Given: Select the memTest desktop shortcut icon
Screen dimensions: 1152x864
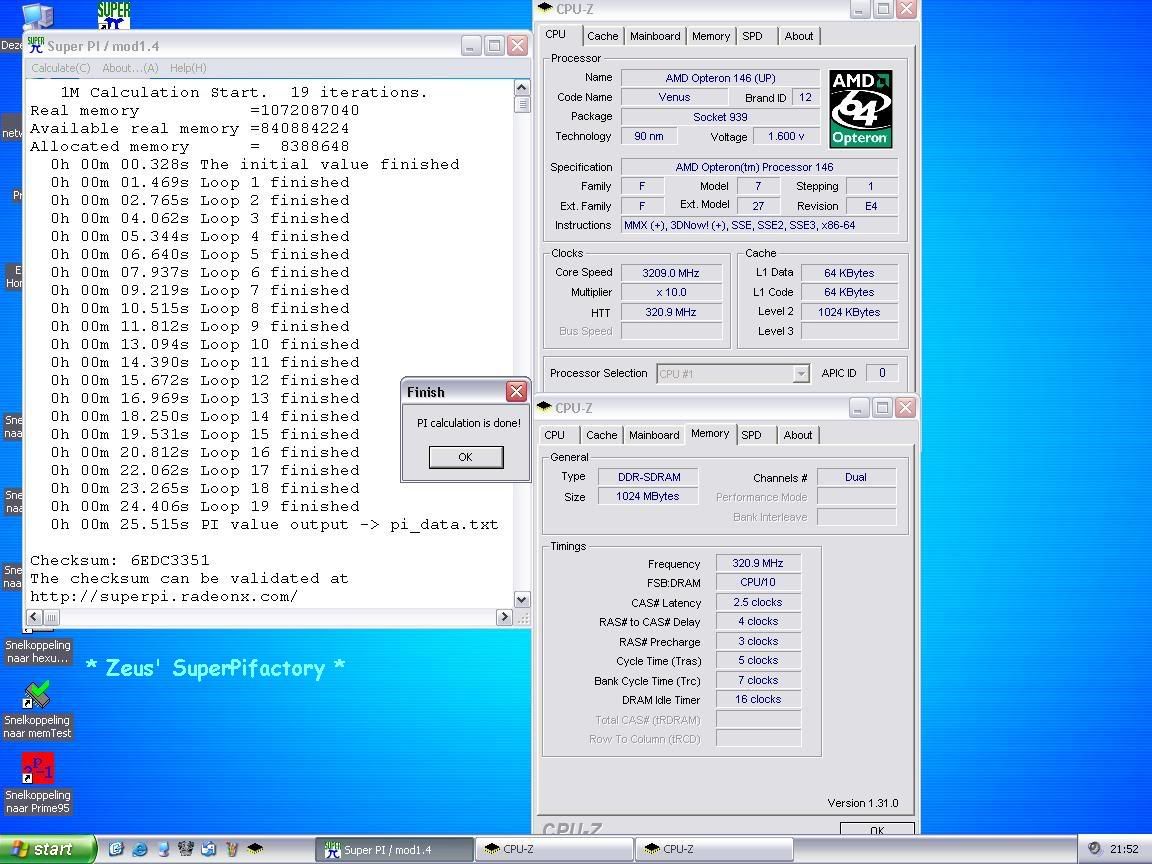Looking at the screenshot, I should tap(37, 694).
